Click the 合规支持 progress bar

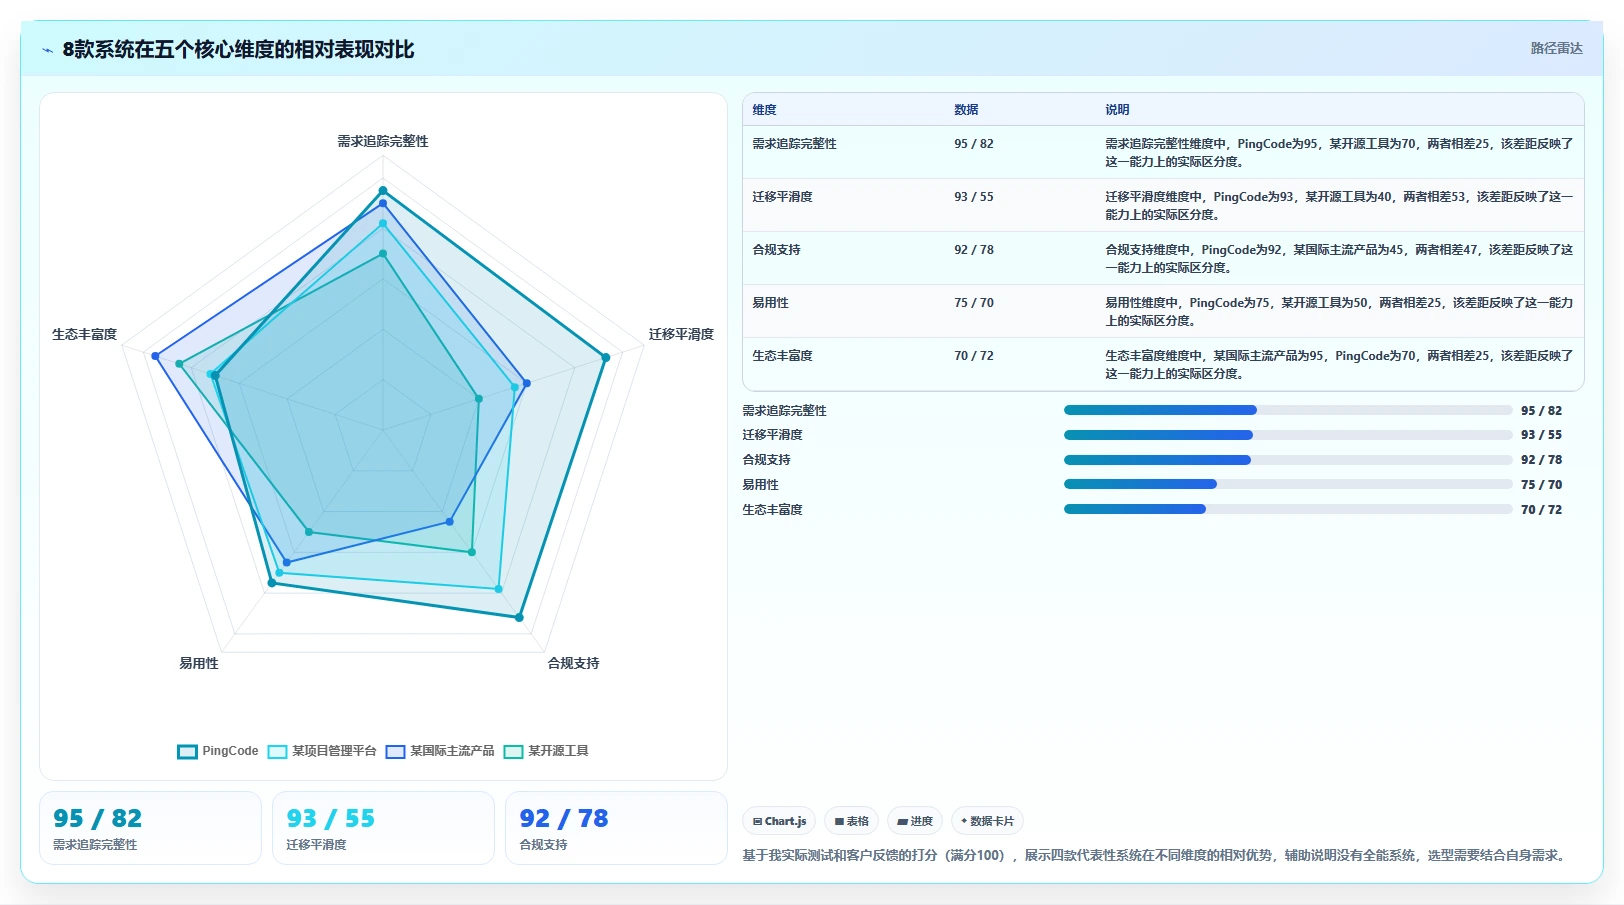[1288, 460]
